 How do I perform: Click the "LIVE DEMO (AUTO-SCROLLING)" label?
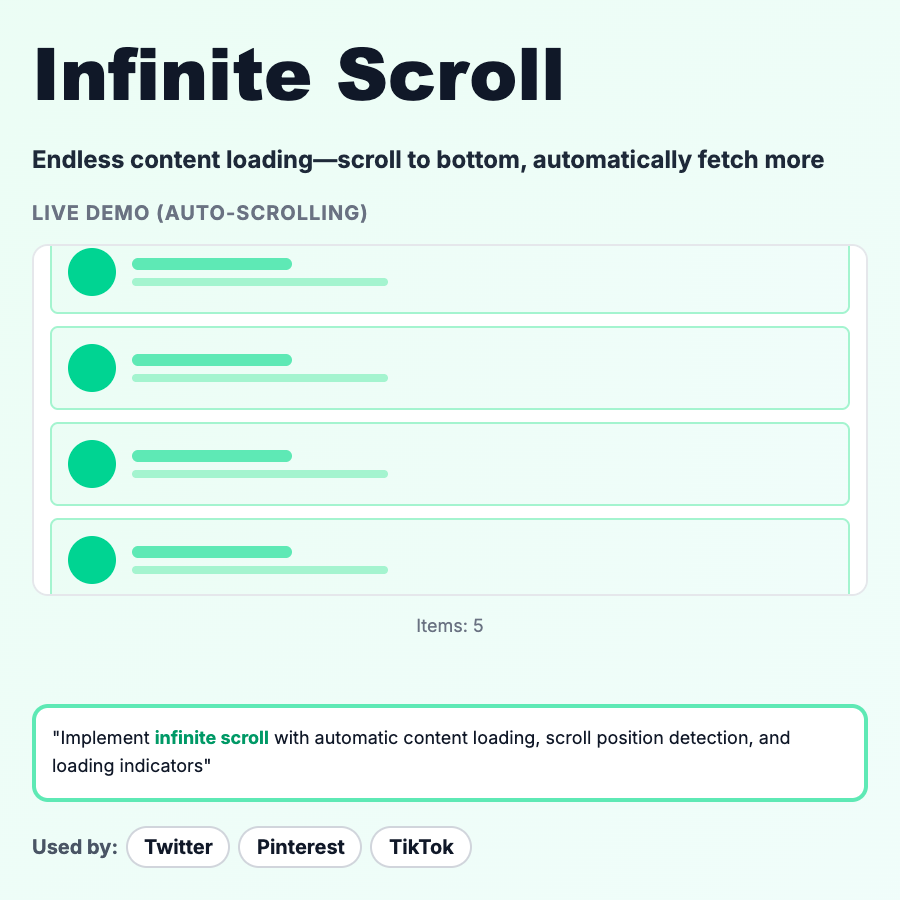pyautogui.click(x=200, y=213)
